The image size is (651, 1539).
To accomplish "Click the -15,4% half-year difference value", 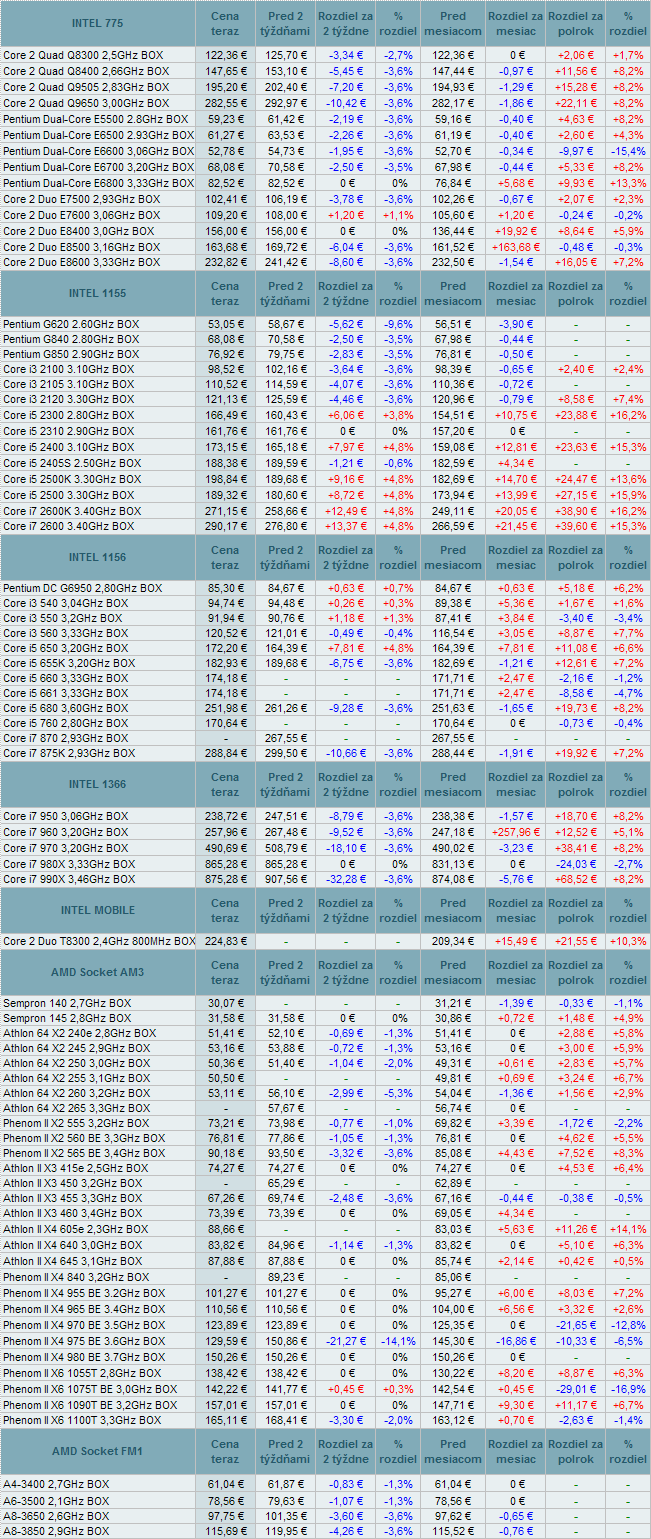I will click(x=628, y=151).
